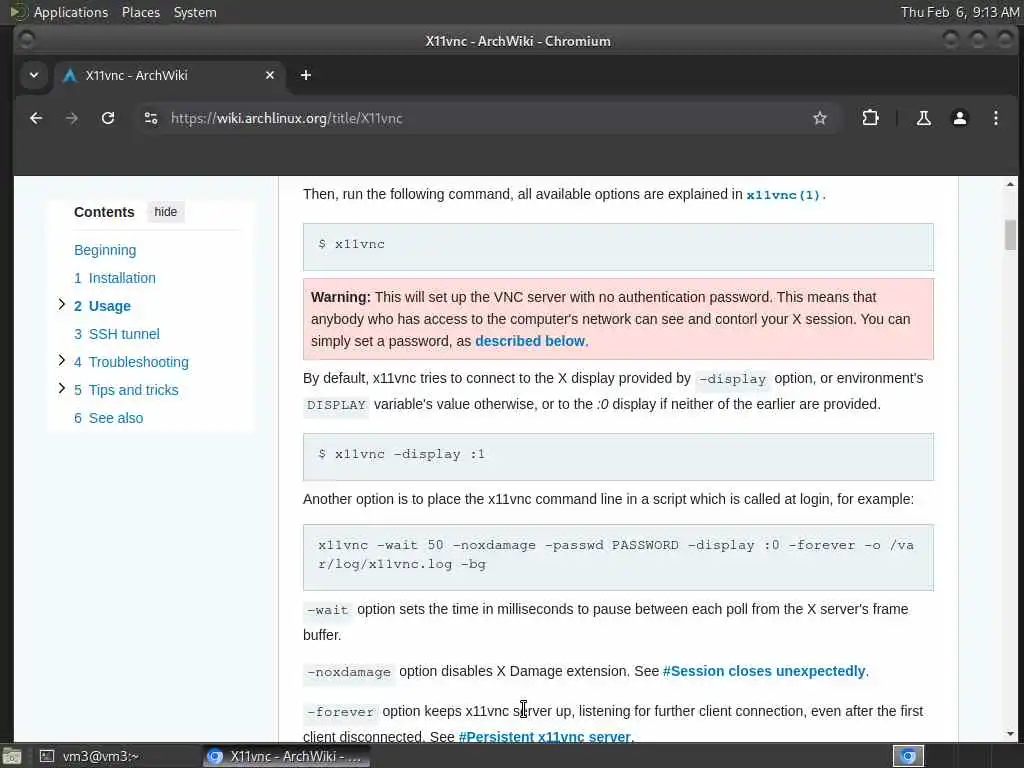The height and width of the screenshot is (768, 1024).
Task: Open the Places menu
Action: pos(140,12)
